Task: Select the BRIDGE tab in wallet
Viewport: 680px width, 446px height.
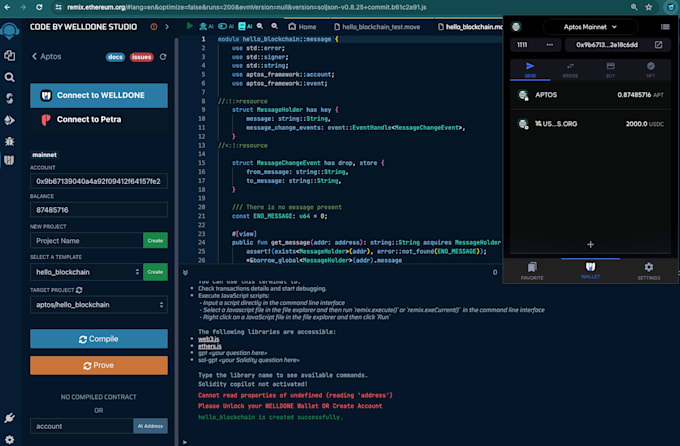Action: 570,69
